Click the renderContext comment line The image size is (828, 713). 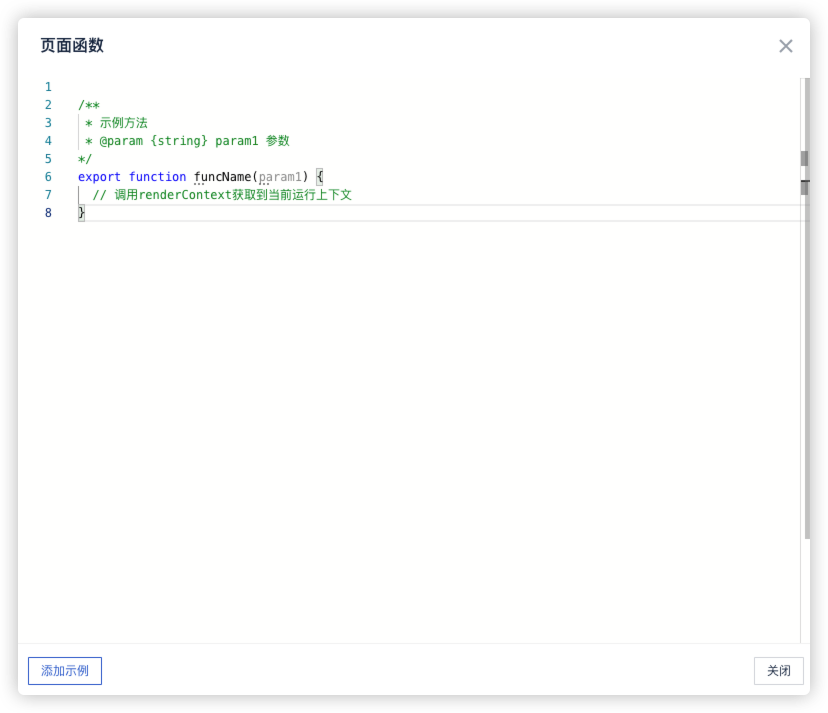[x=222, y=195]
